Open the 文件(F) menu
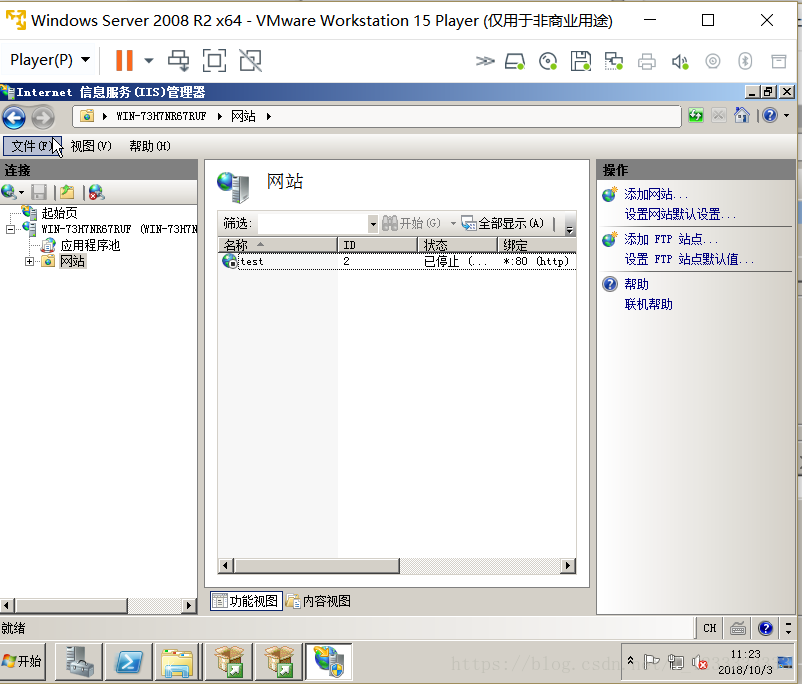Screen dimensions: 802x684 (32, 146)
